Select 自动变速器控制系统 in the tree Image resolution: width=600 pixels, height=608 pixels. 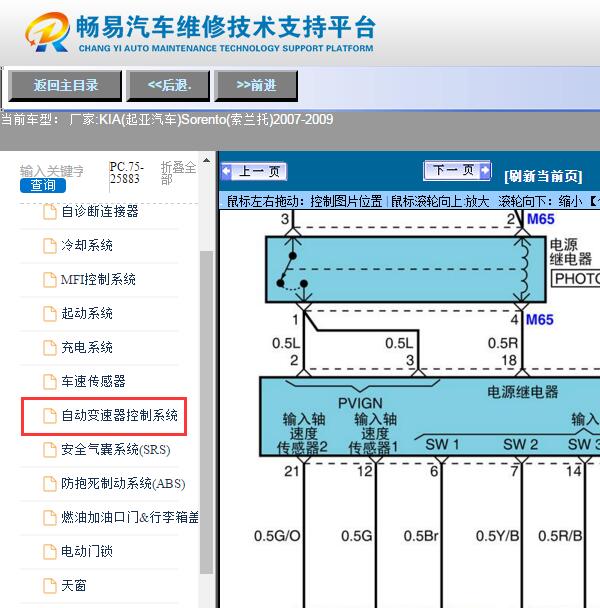point(119,415)
